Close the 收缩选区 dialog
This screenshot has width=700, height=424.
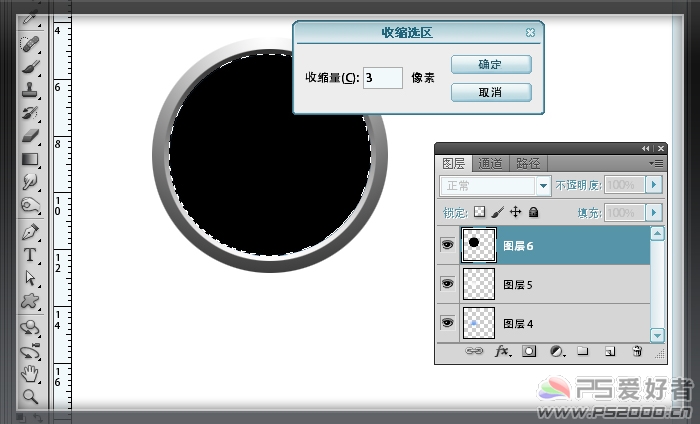pyautogui.click(x=530, y=33)
